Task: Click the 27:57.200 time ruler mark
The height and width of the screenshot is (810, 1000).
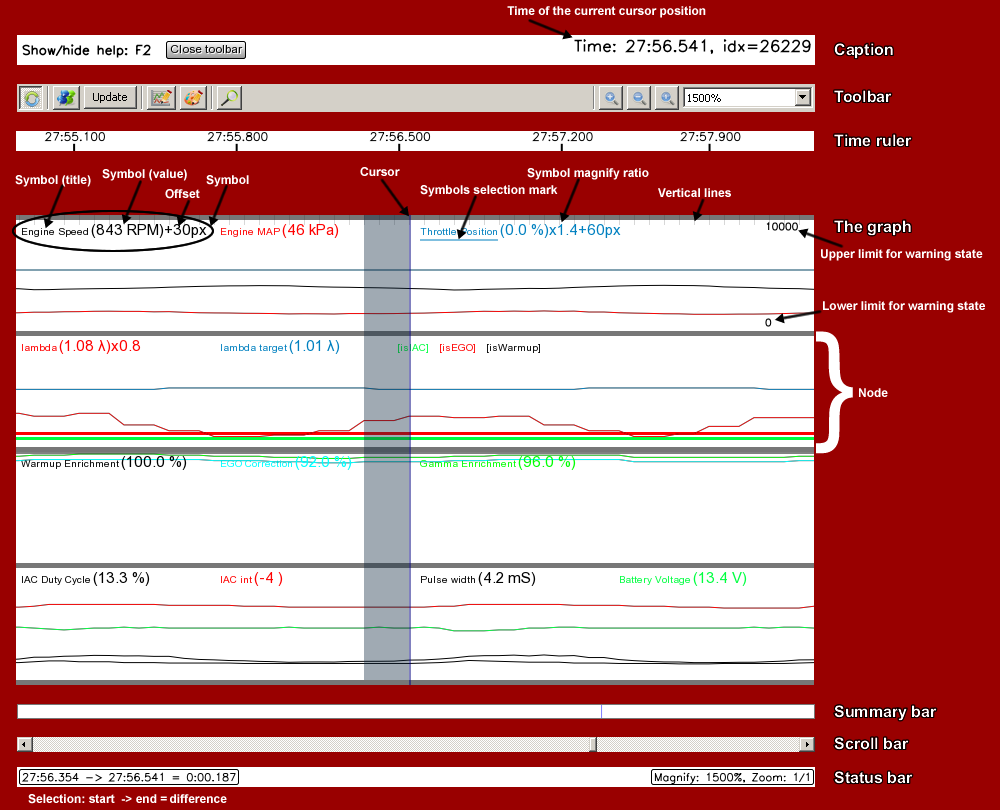Action: point(562,137)
